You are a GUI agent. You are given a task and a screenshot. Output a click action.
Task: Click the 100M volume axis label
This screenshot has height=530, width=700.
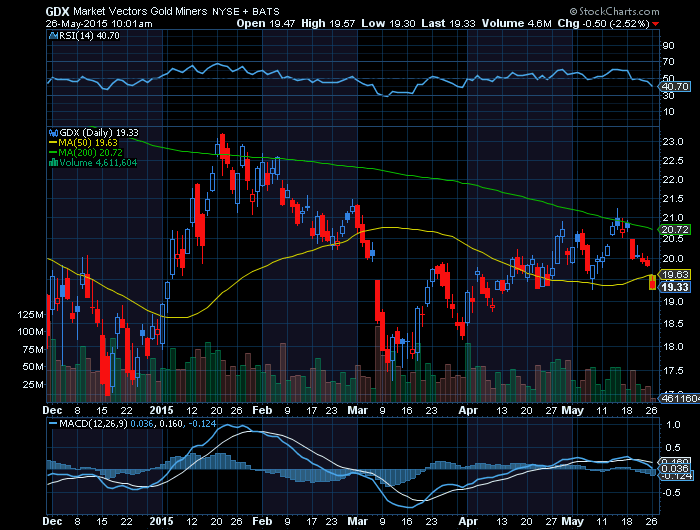coord(30,332)
